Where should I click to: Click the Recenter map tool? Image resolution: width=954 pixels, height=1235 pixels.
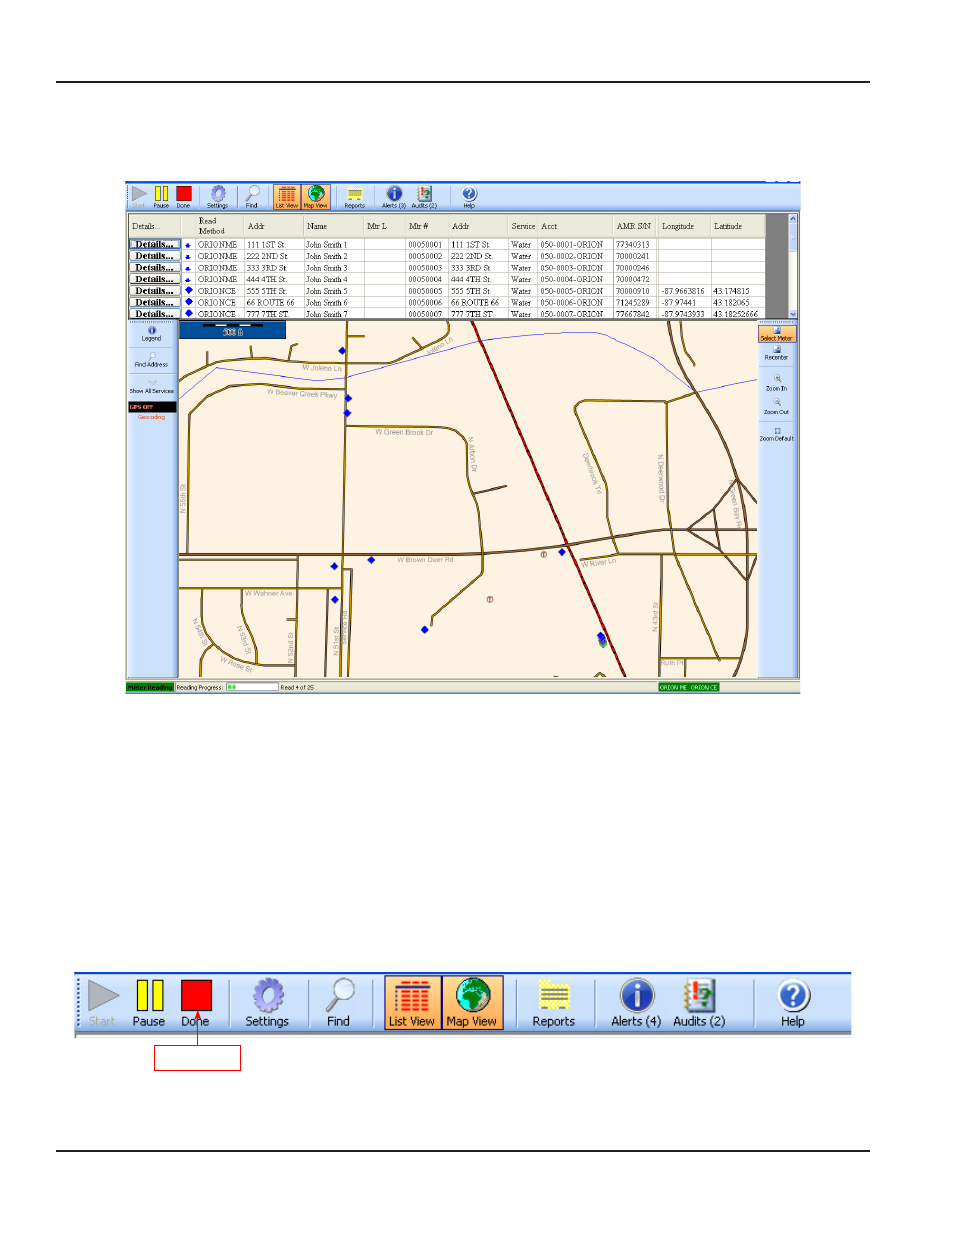click(777, 353)
